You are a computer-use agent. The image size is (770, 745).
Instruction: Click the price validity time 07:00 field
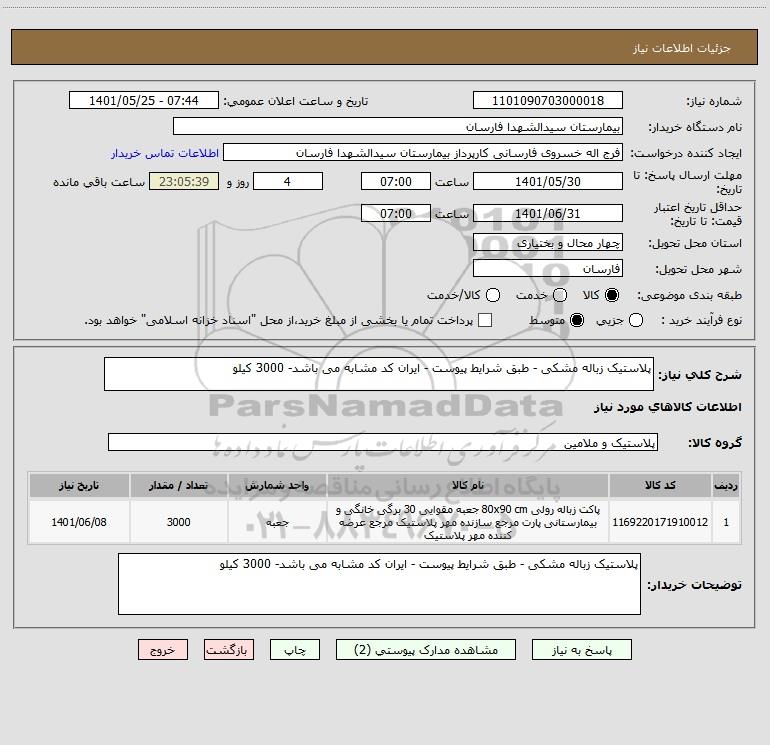[396, 213]
